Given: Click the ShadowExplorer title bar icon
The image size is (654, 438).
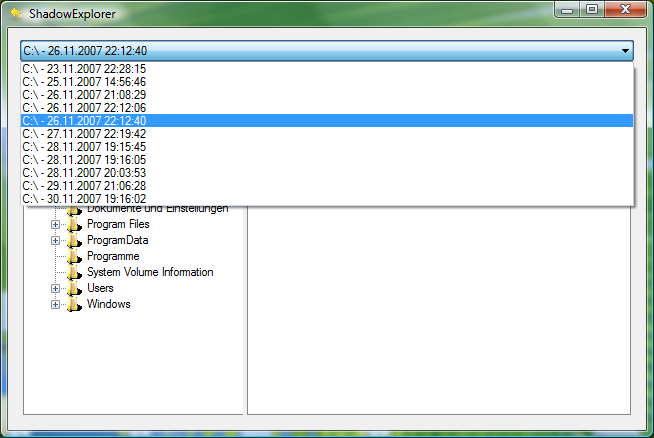Looking at the screenshot, I should (16, 13).
